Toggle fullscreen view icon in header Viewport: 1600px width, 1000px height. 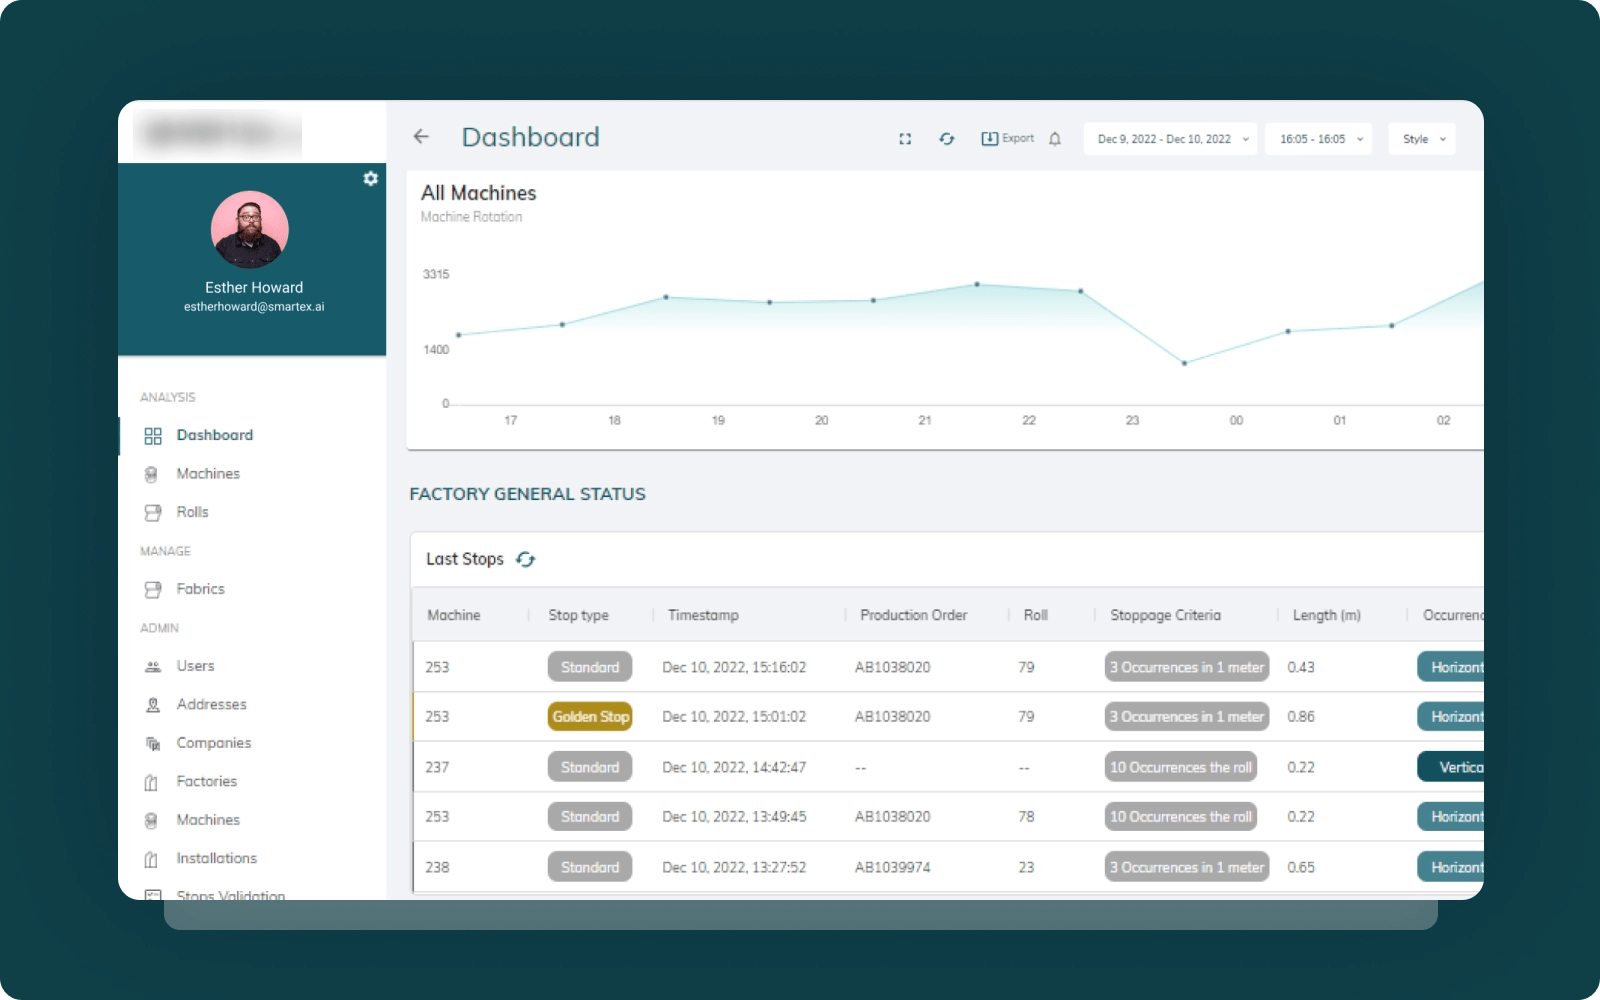905,139
